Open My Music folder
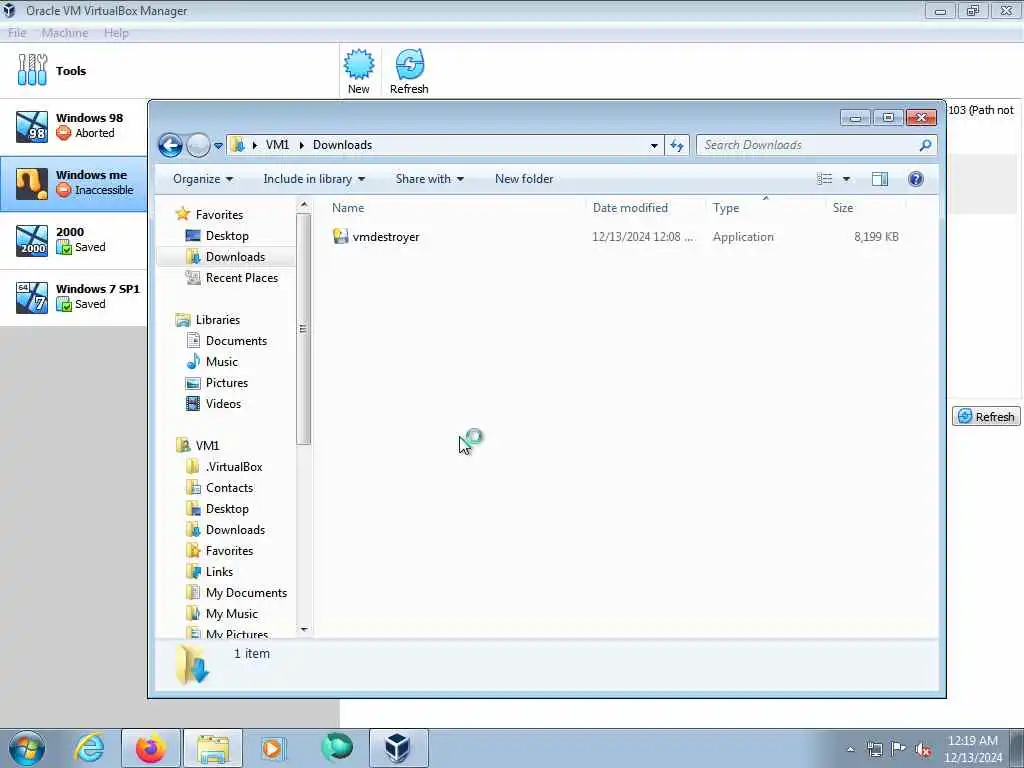 tap(232, 614)
